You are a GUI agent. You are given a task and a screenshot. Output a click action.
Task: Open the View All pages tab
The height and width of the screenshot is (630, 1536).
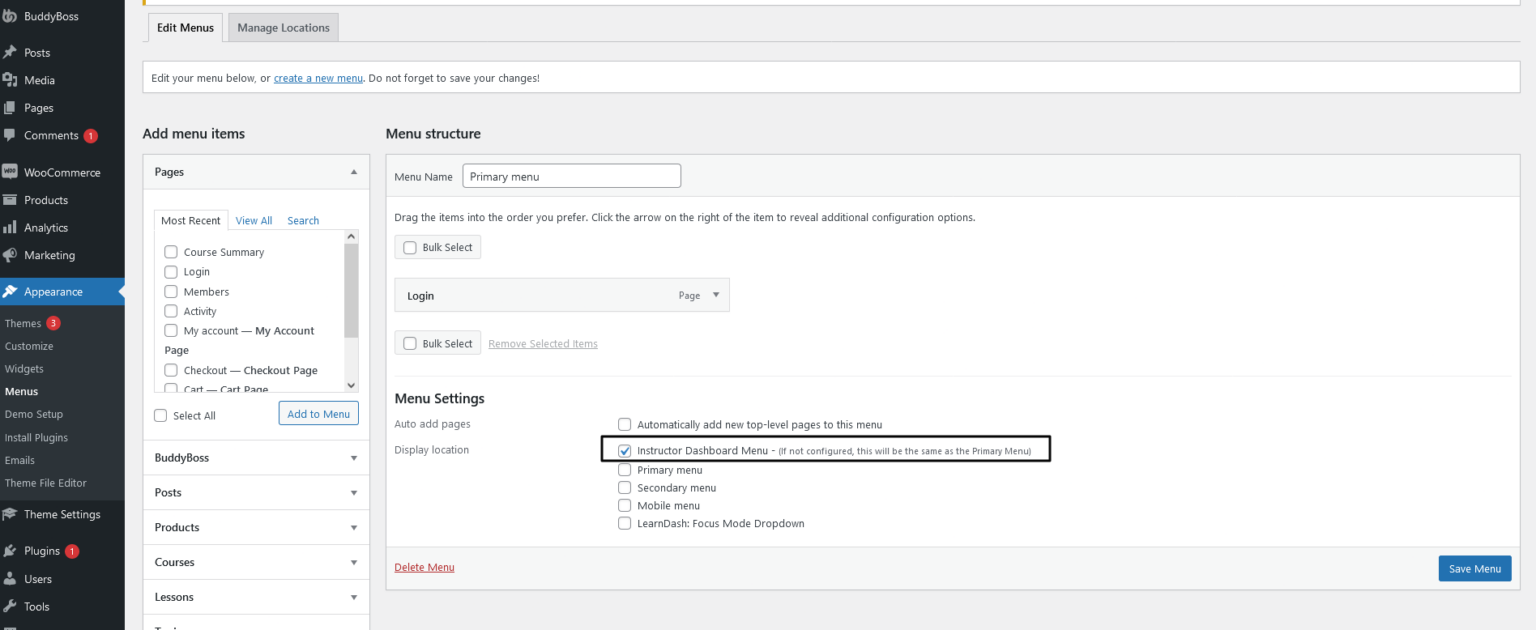pos(254,221)
